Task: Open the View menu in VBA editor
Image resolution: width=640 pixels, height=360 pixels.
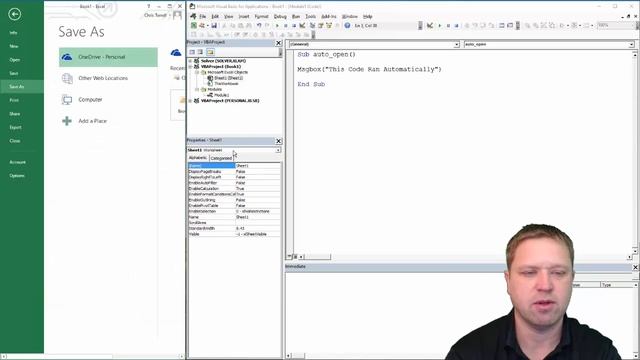Action: pos(229,17)
